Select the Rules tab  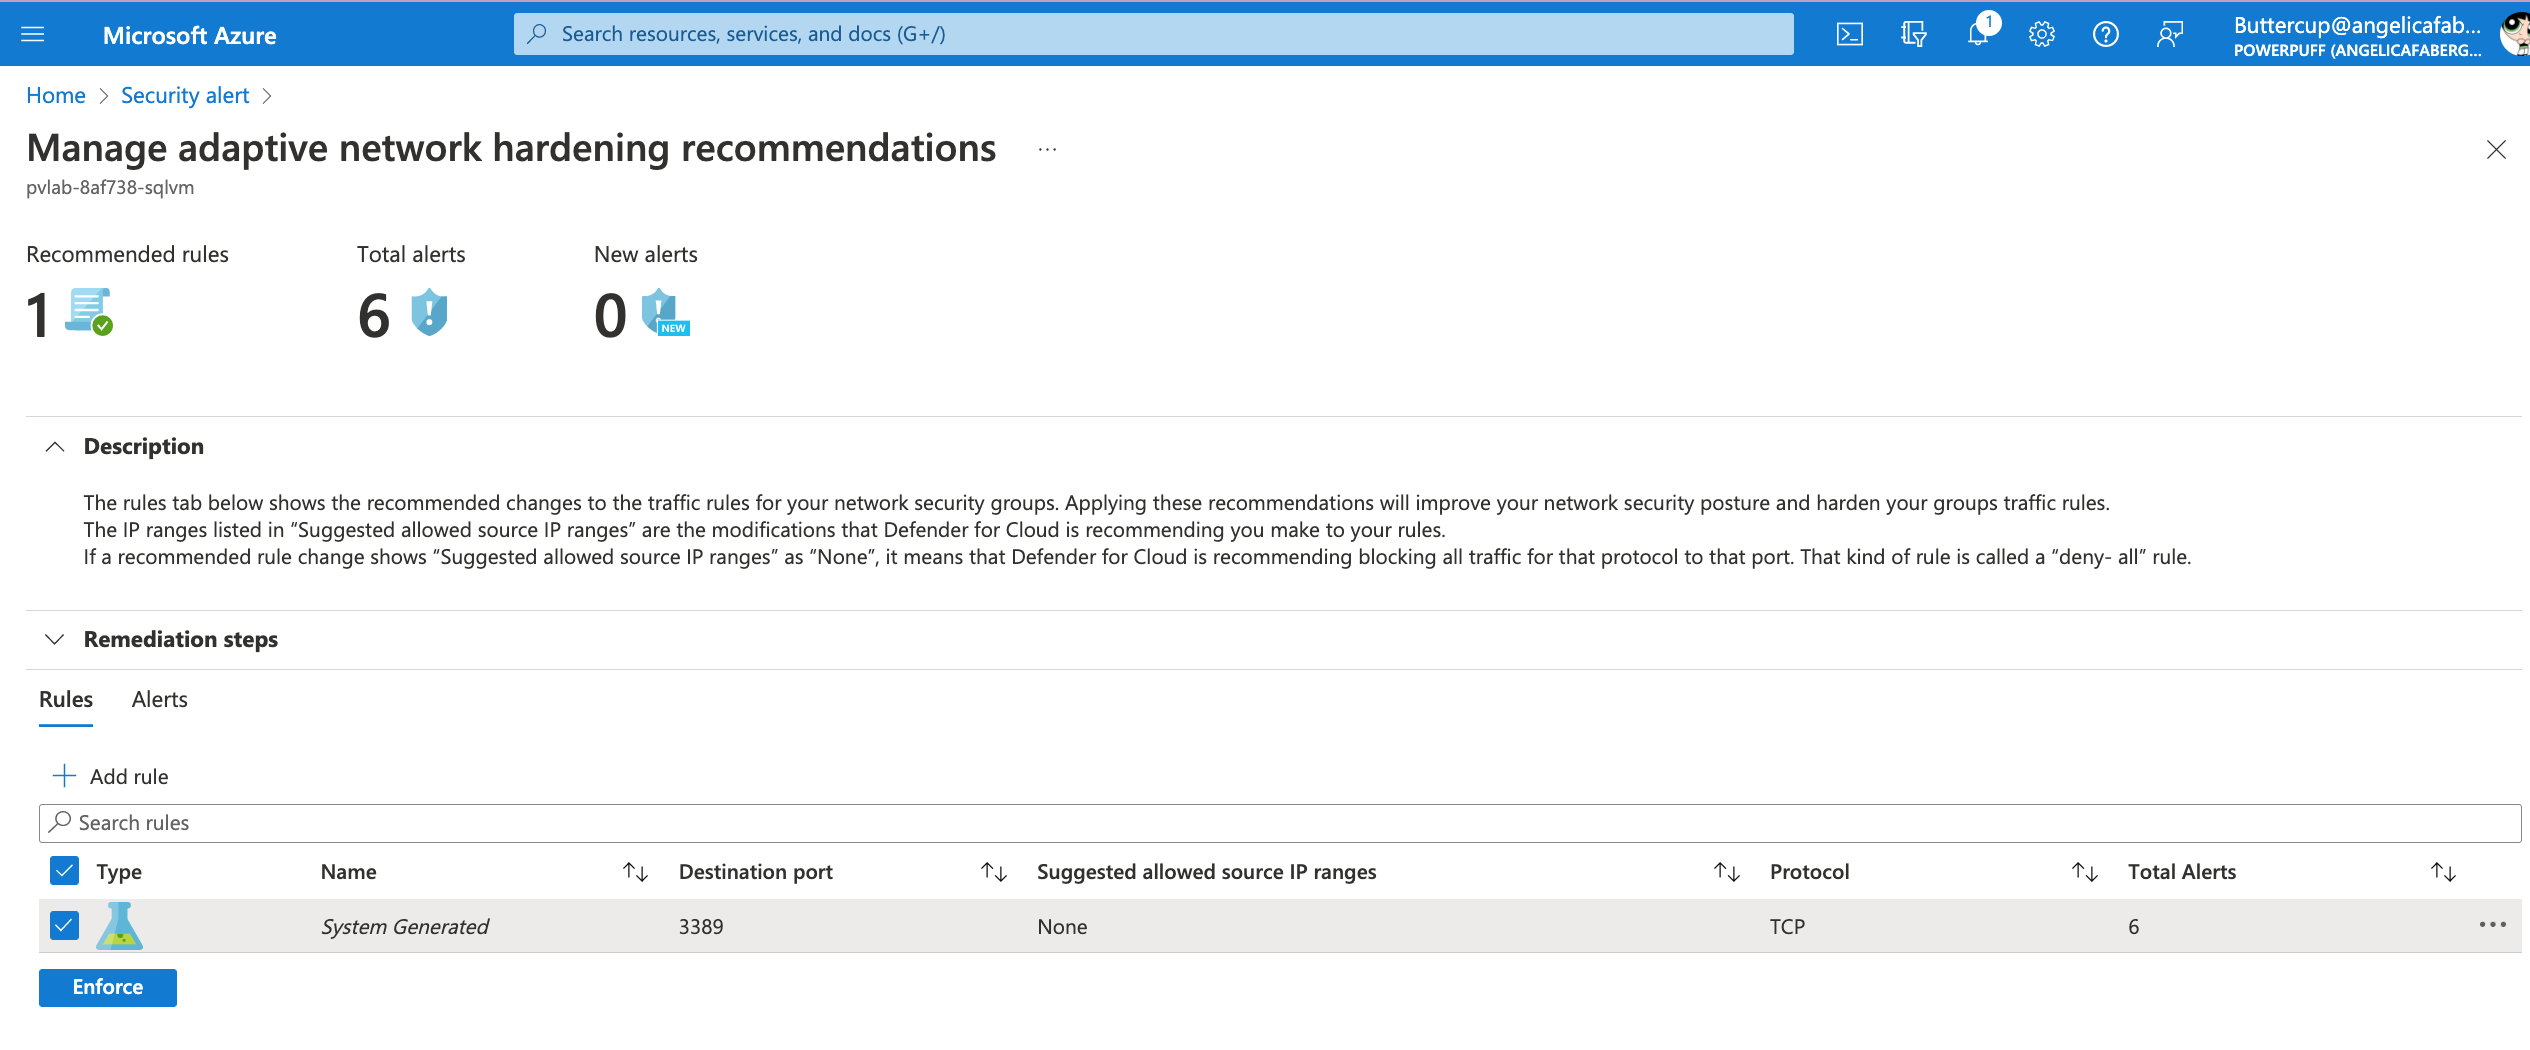[x=66, y=700]
